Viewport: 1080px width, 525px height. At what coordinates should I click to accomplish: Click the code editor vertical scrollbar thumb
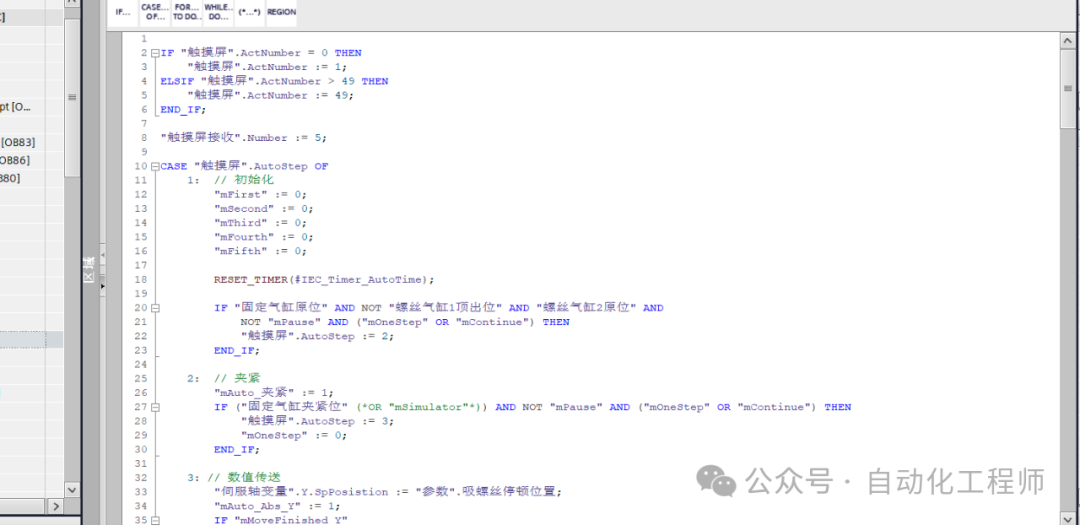click(1068, 88)
